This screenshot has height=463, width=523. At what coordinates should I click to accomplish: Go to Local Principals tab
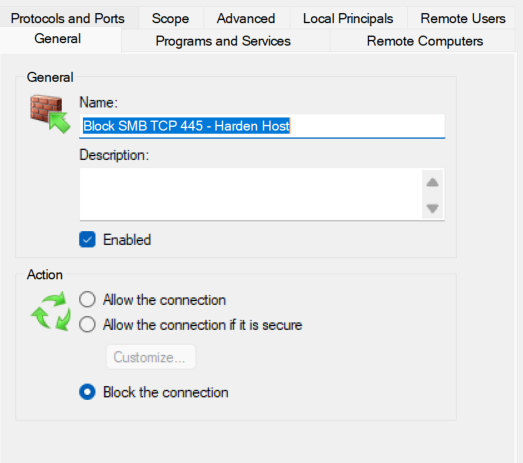[x=348, y=18]
